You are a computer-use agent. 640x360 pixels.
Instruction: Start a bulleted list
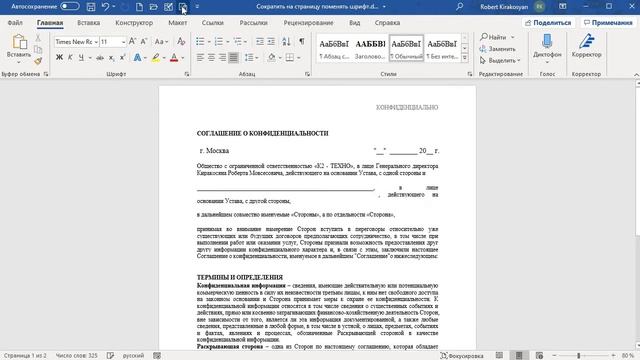coord(200,42)
